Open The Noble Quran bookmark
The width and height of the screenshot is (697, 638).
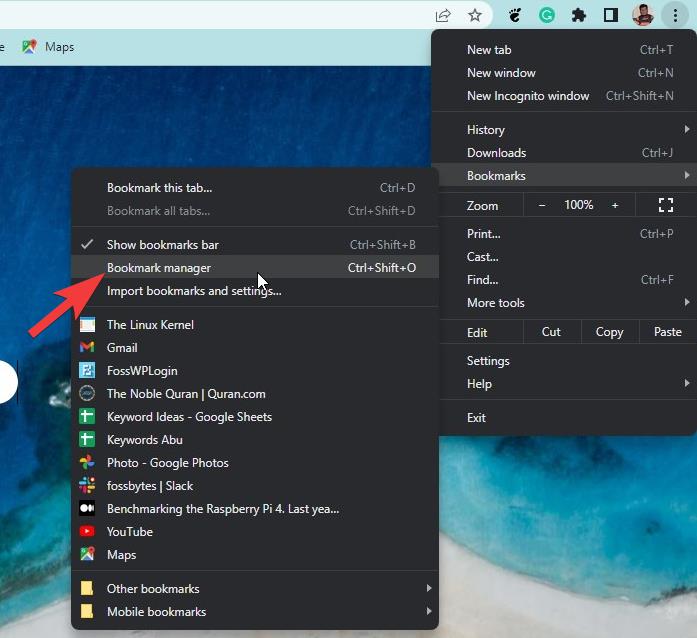coord(255,394)
